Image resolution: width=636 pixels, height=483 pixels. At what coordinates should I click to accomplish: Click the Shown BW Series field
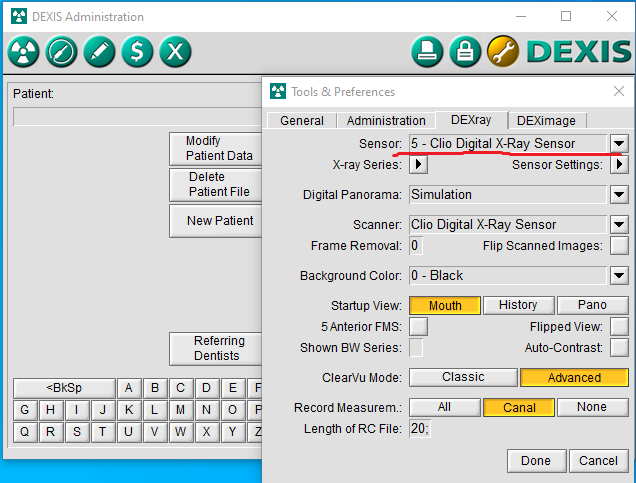pos(416,348)
